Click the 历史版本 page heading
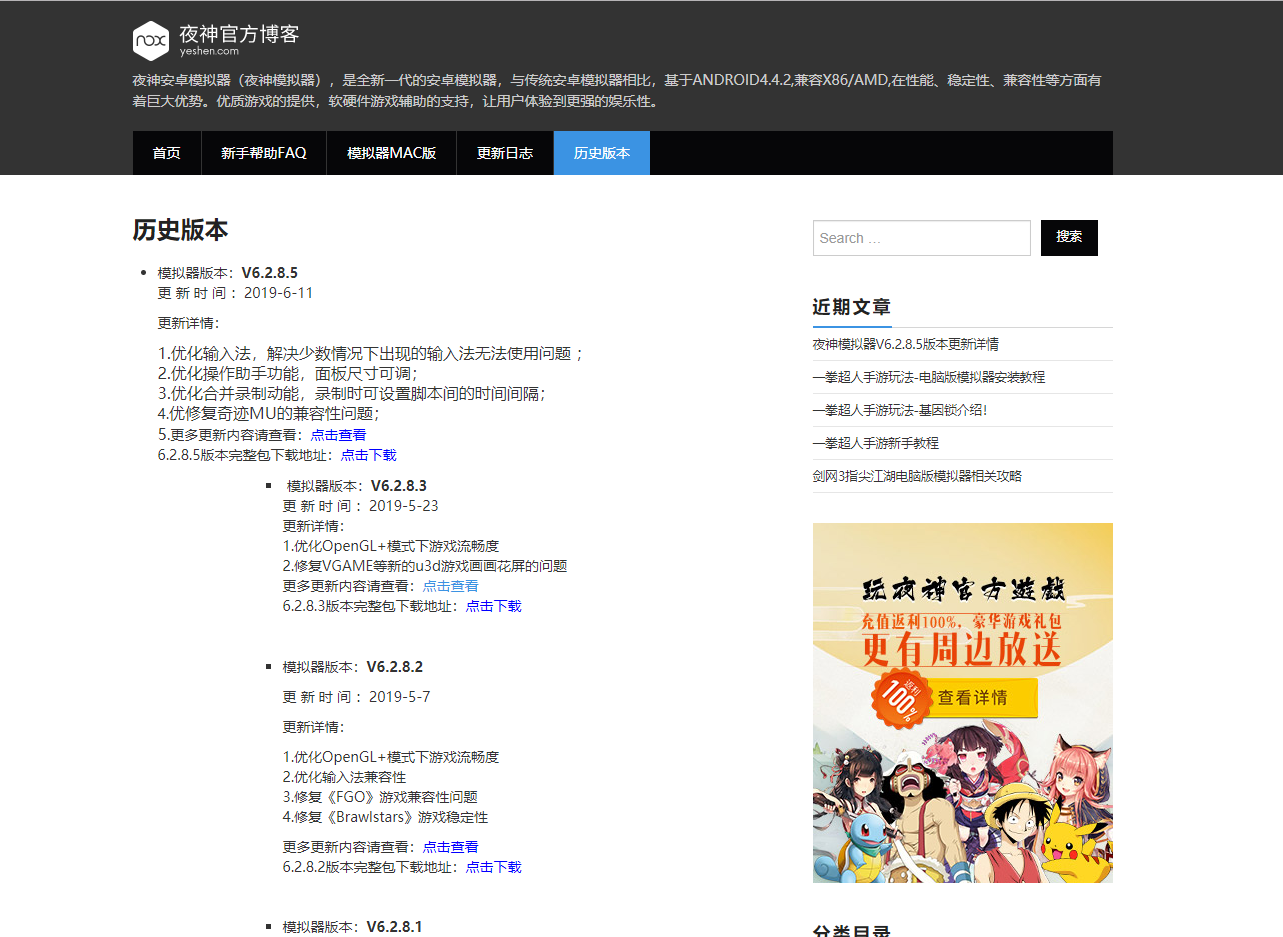 (180, 230)
